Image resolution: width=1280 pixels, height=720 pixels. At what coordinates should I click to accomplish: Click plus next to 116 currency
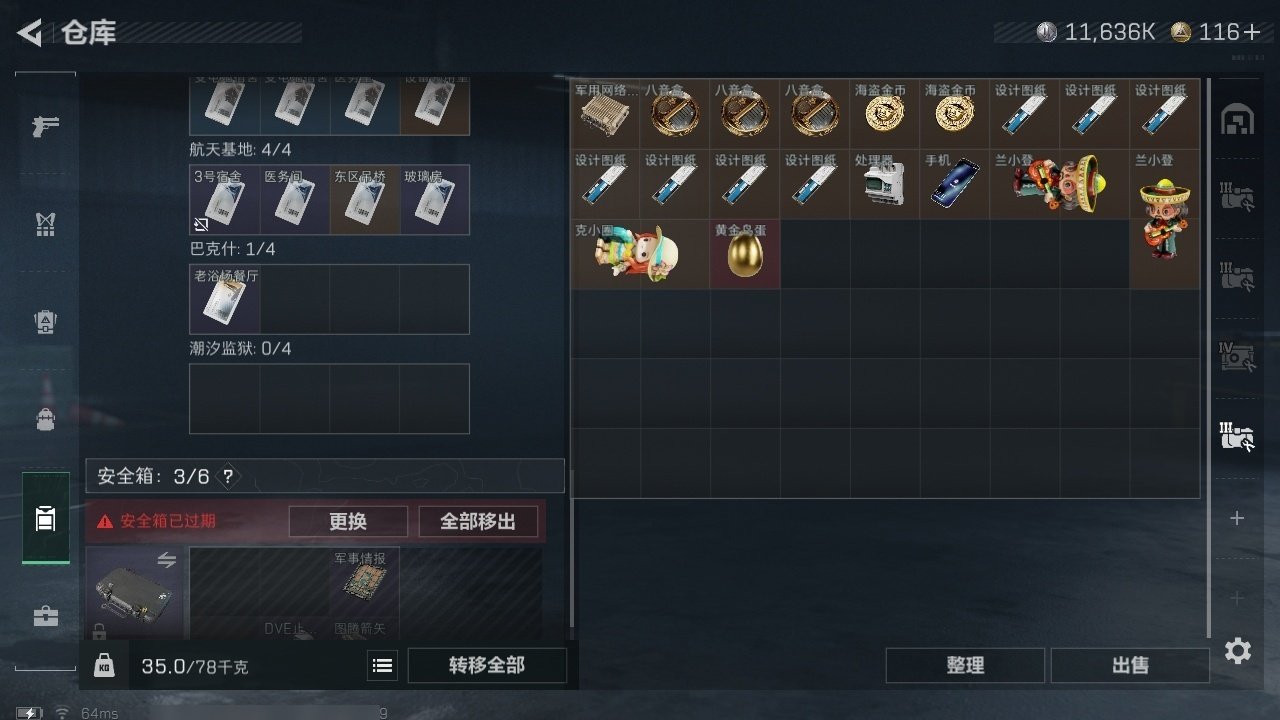pyautogui.click(x=1252, y=33)
